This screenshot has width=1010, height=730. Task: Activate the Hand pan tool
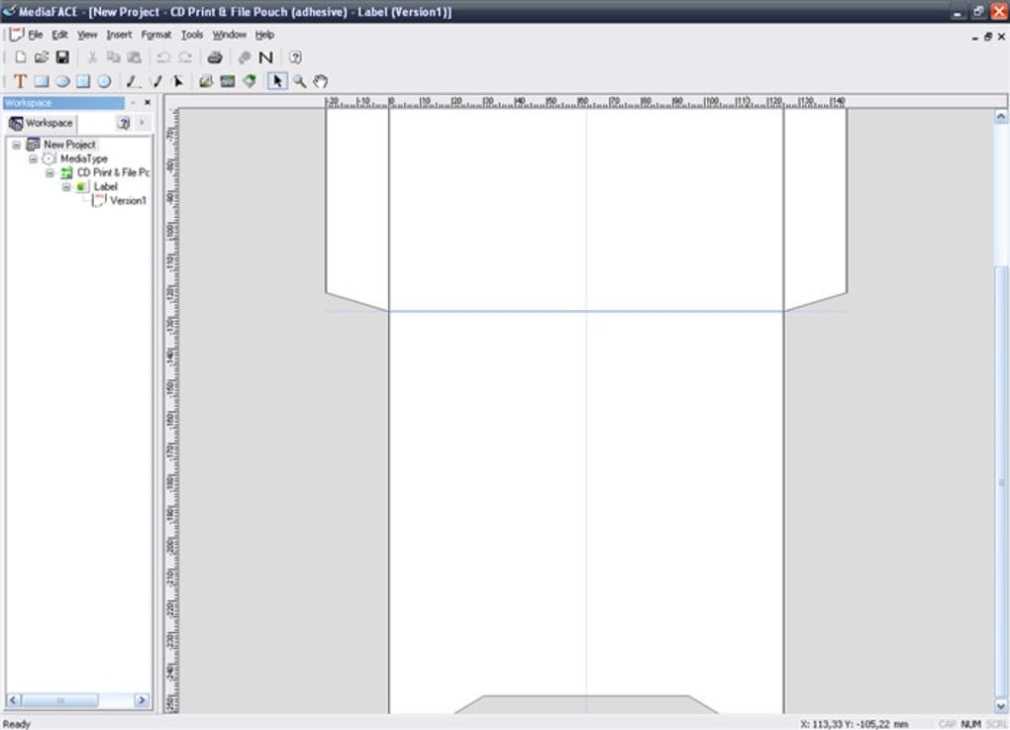320,81
